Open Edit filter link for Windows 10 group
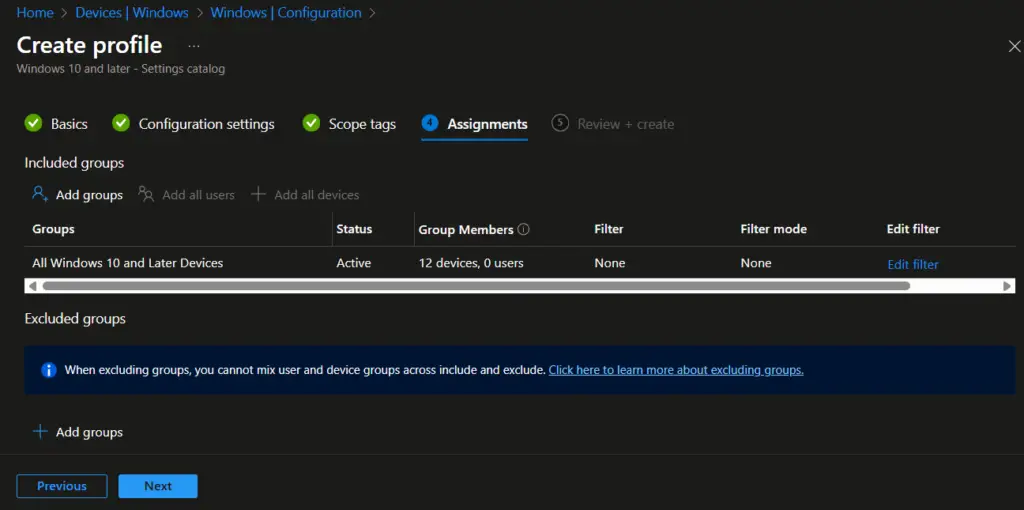Screen dimensions: 1024x510 [912, 265]
